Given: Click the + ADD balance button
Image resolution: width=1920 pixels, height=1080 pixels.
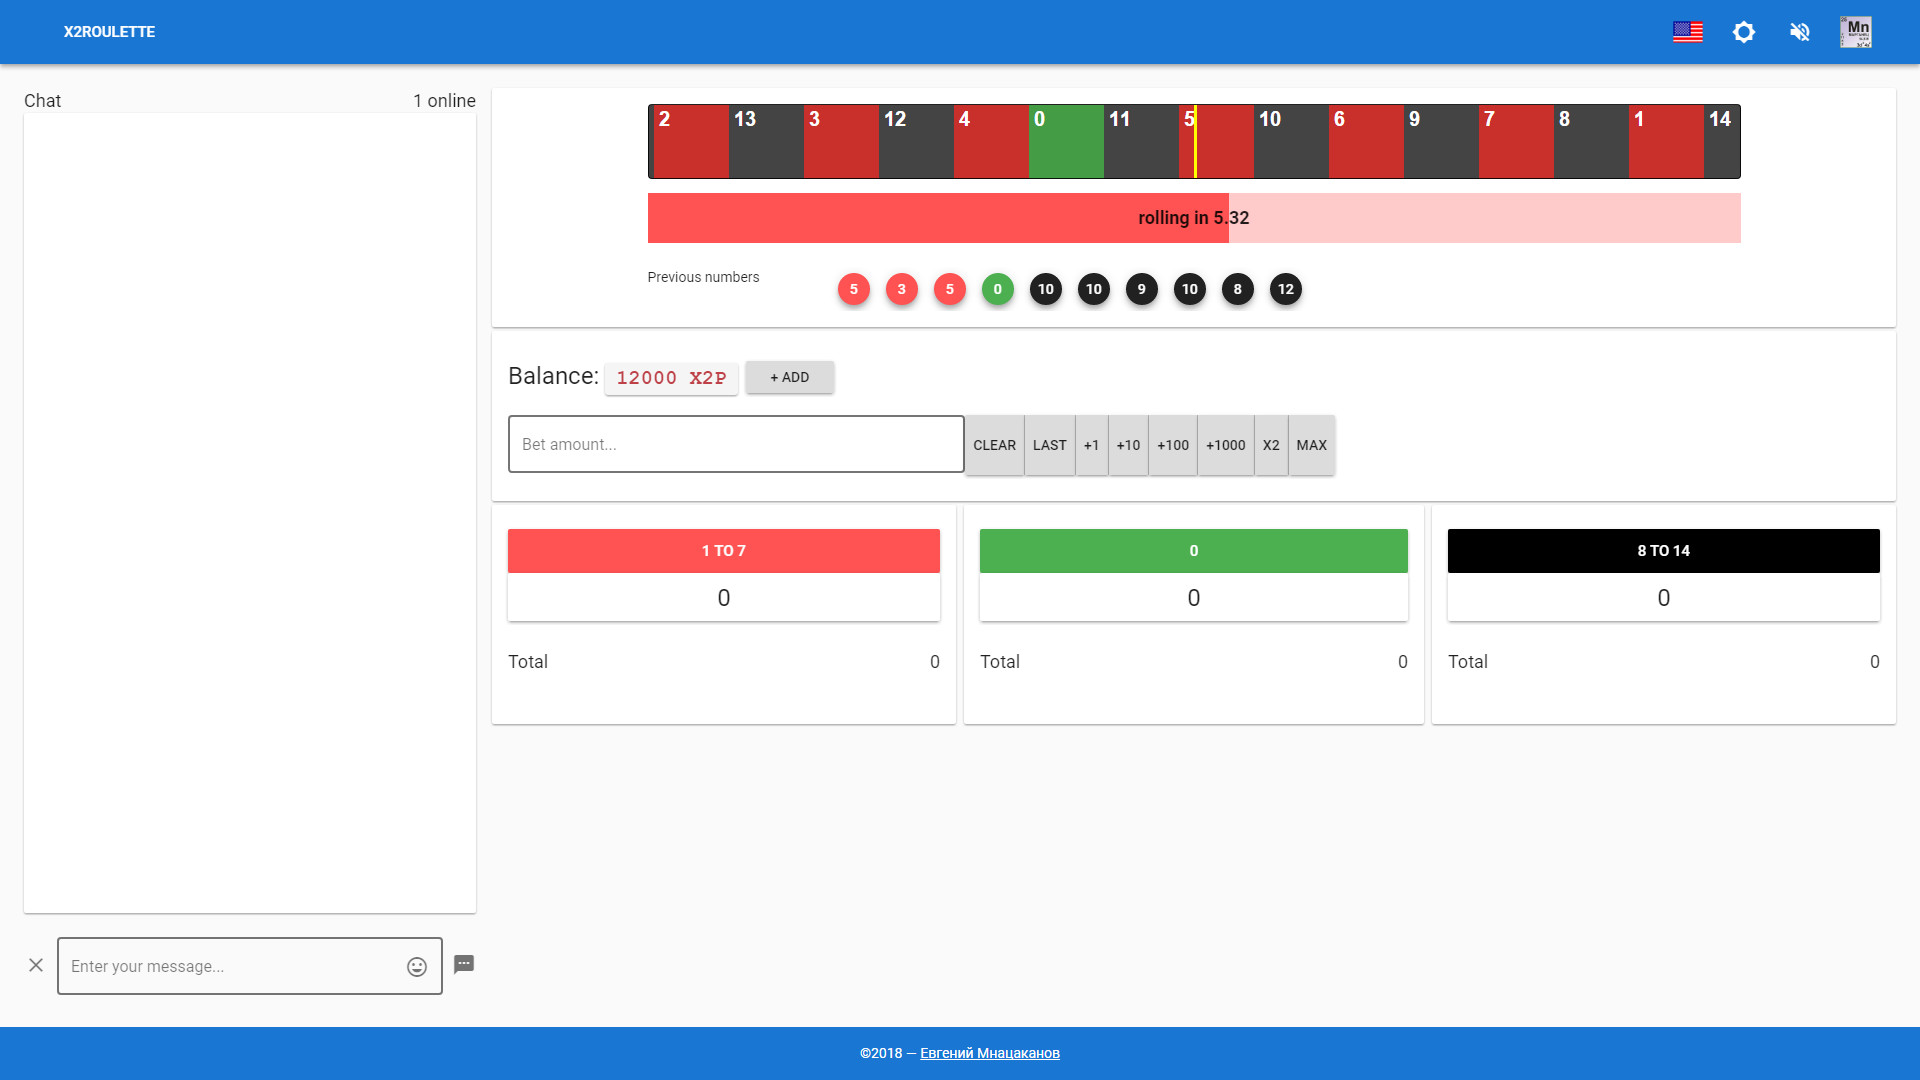Looking at the screenshot, I should coord(789,377).
